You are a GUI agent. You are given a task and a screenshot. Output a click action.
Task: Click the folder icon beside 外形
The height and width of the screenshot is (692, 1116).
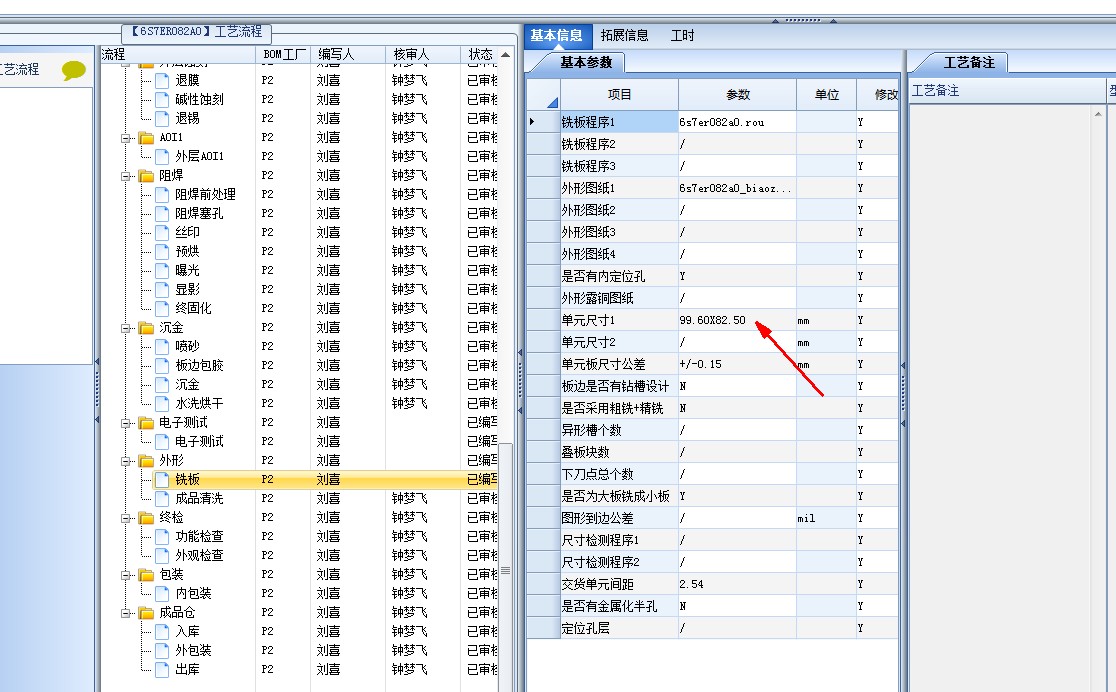point(146,461)
